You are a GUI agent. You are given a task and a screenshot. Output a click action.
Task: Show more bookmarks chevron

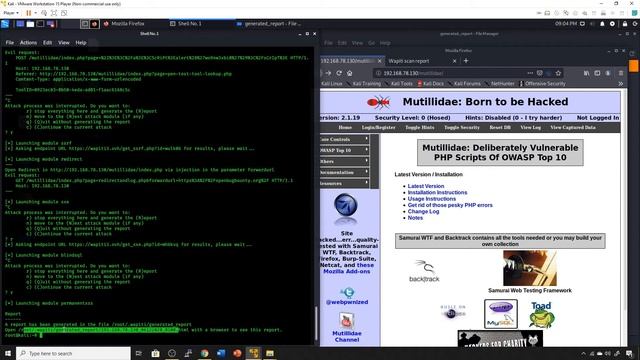(x=621, y=84)
